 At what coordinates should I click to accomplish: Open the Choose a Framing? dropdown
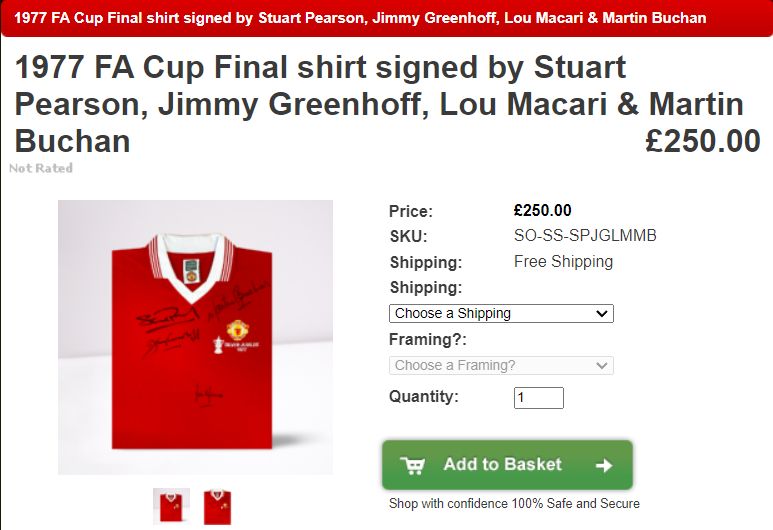tap(501, 365)
